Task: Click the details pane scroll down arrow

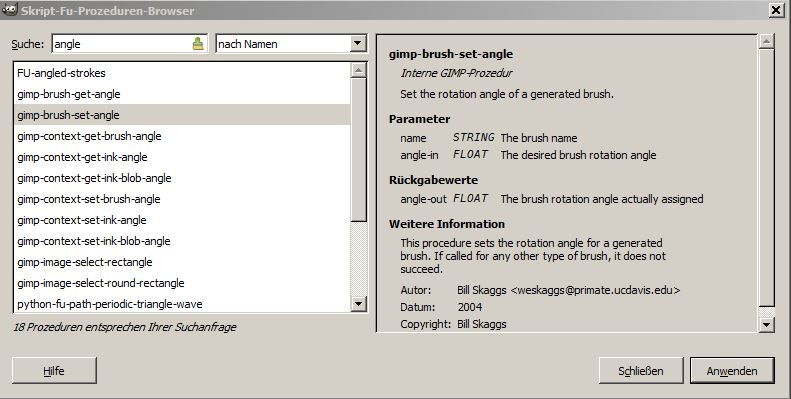Action: point(766,324)
